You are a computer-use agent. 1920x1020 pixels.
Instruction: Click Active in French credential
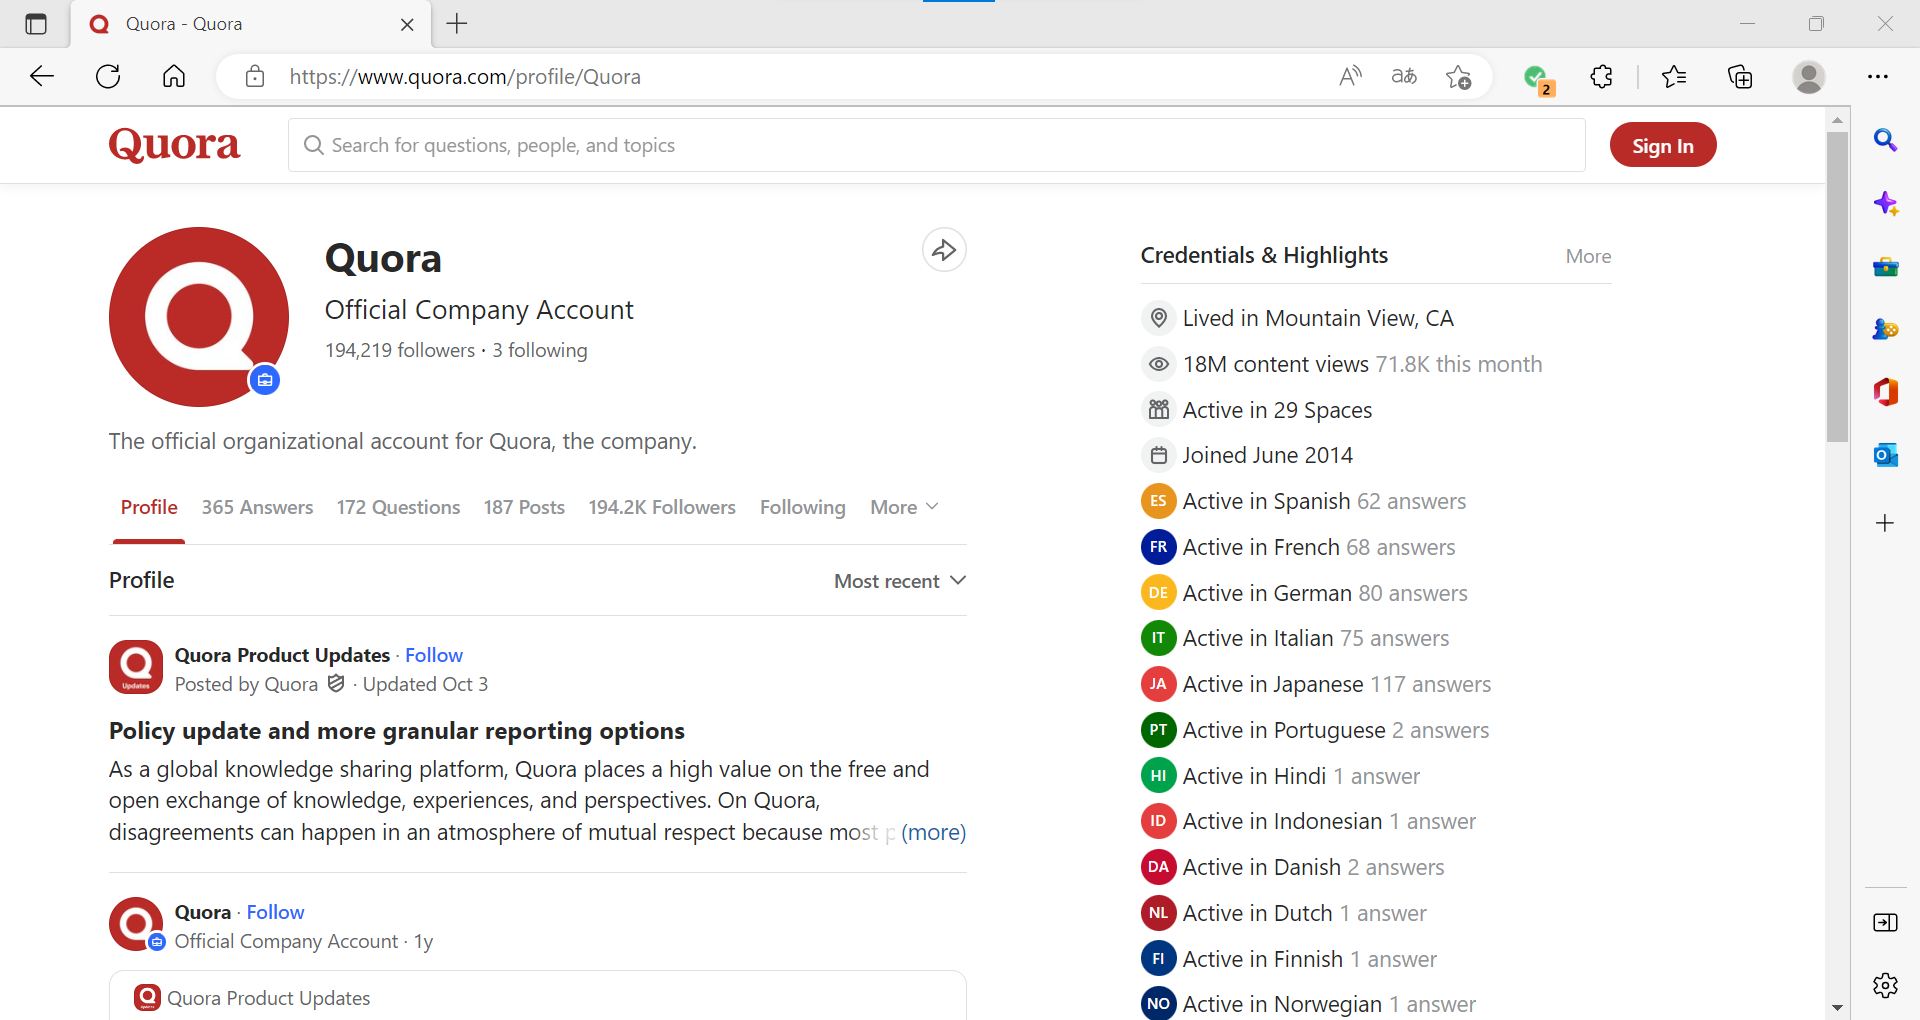(1298, 547)
